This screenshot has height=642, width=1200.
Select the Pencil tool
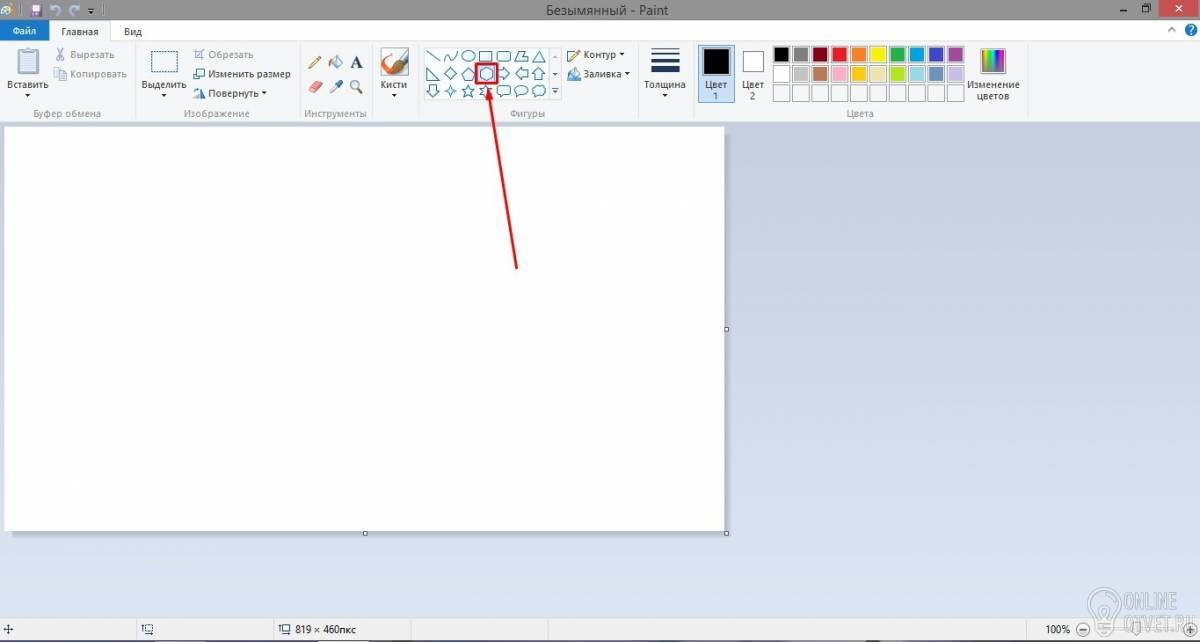tap(315, 62)
